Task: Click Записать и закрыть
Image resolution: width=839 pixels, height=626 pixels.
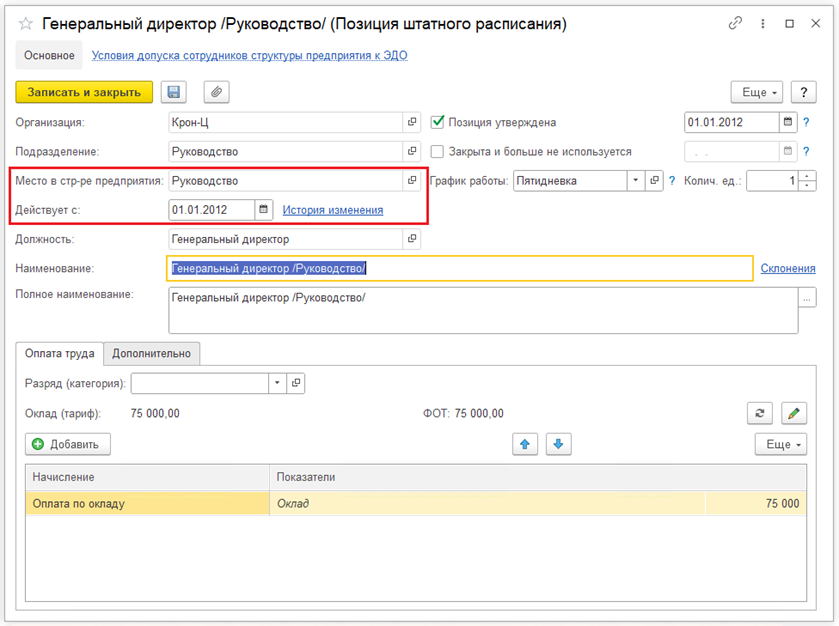Action: click(84, 92)
